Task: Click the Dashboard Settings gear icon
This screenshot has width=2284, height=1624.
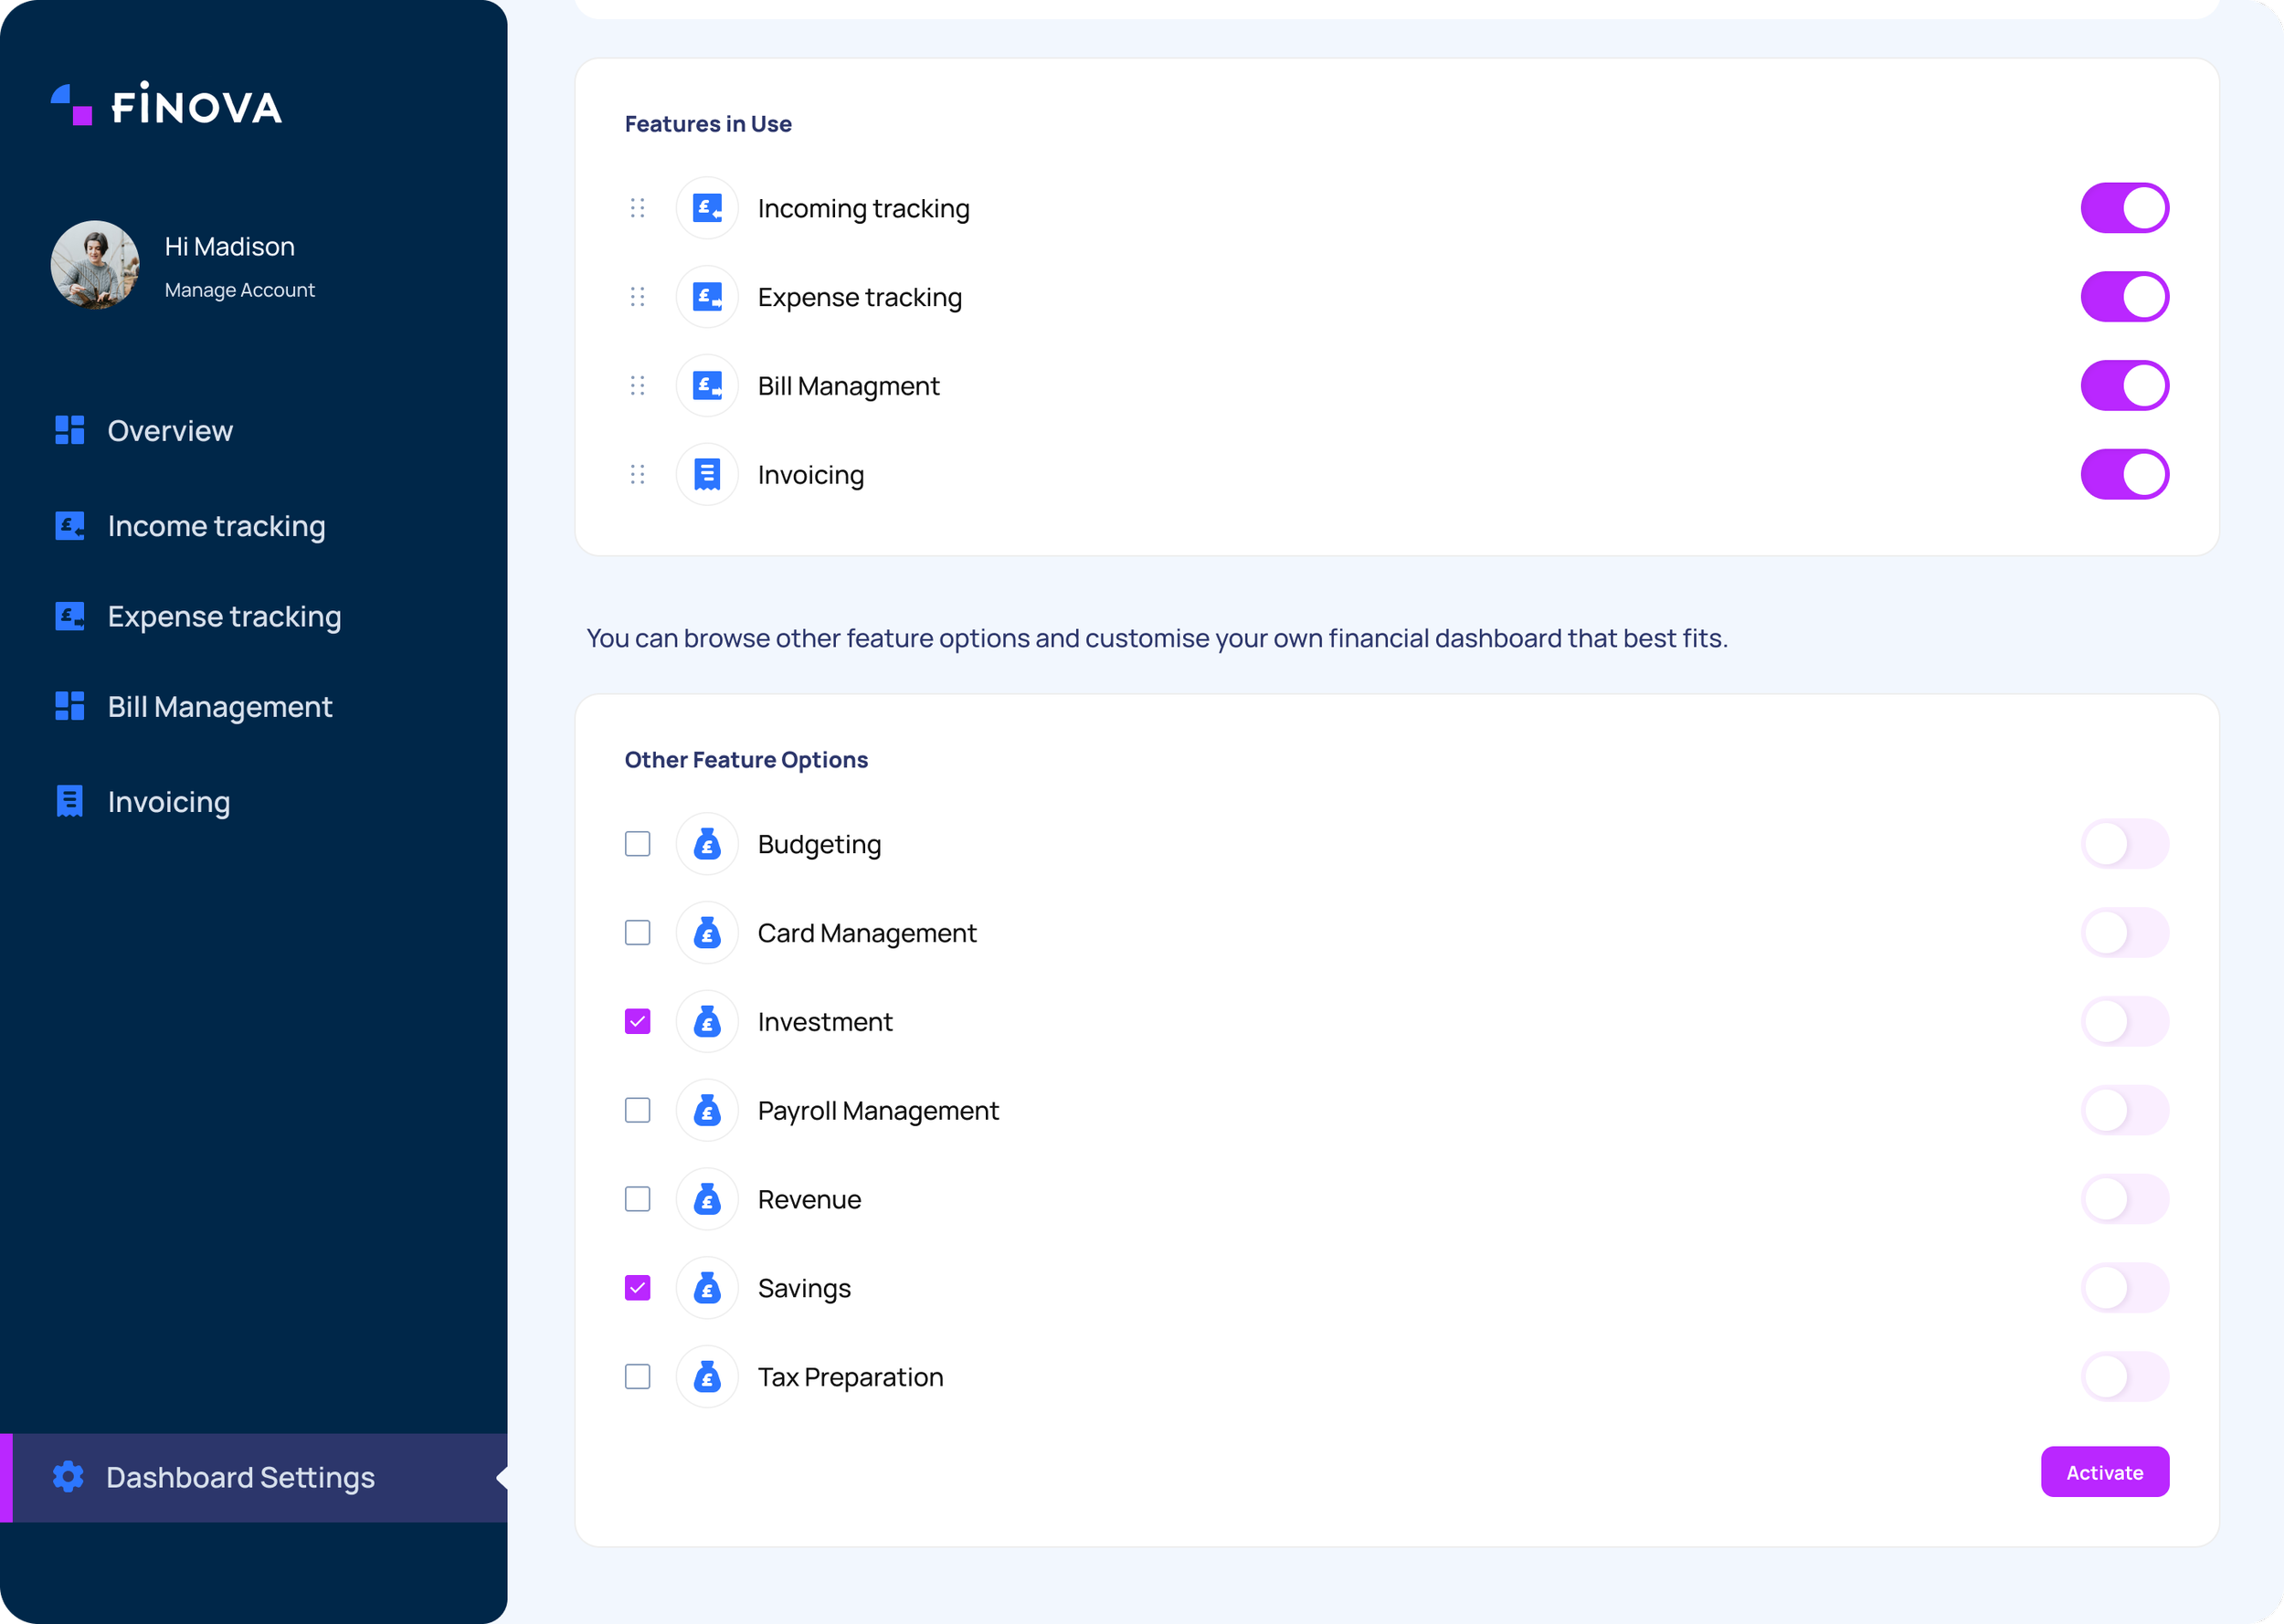Action: pos(68,1476)
